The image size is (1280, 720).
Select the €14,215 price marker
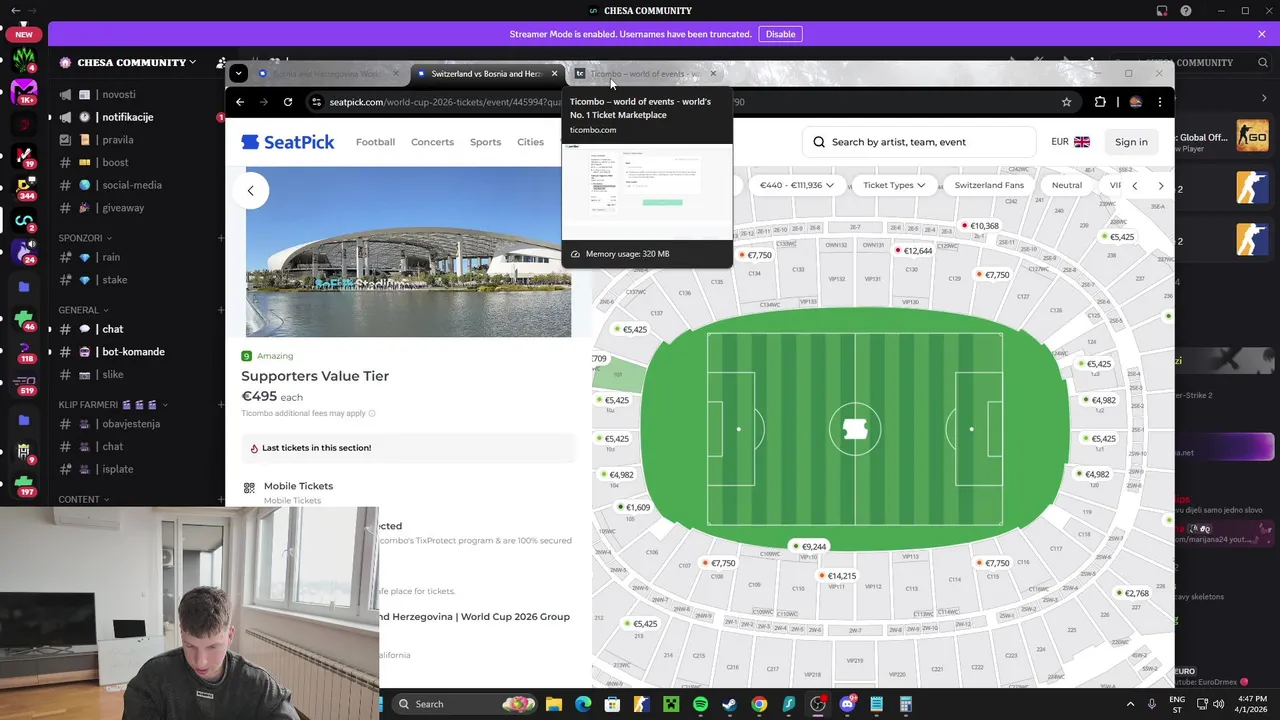coord(838,576)
